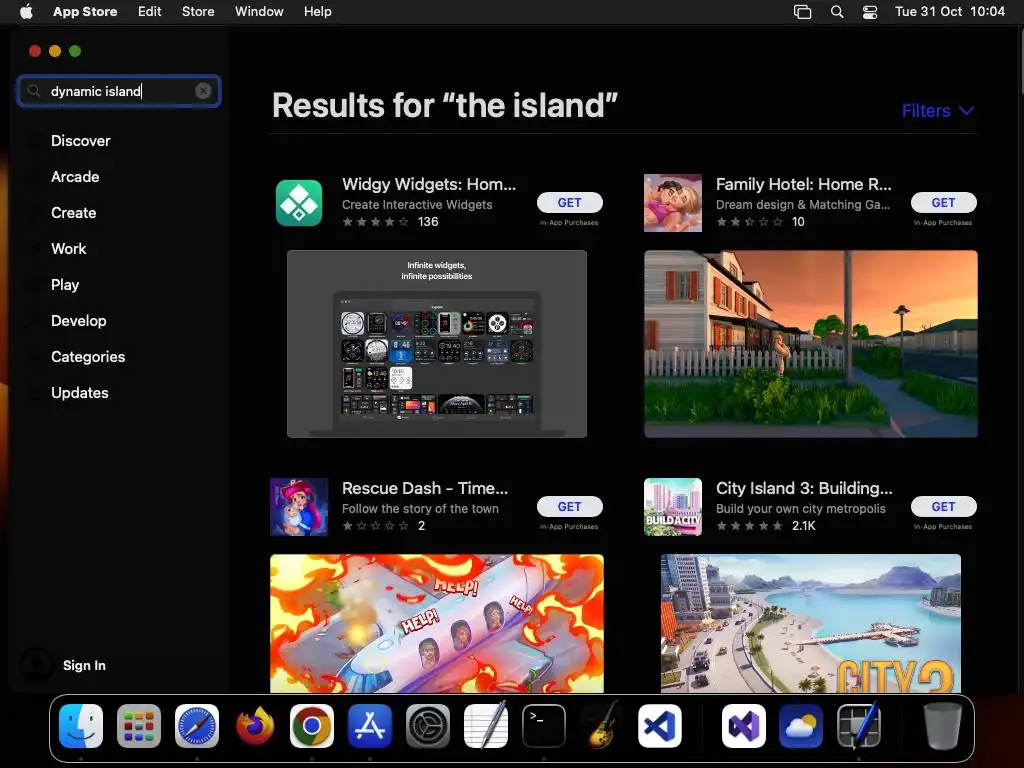Viewport: 1024px width, 768px height.
Task: Open the Rescue Dash screenshot preview
Action: click(x=437, y=623)
